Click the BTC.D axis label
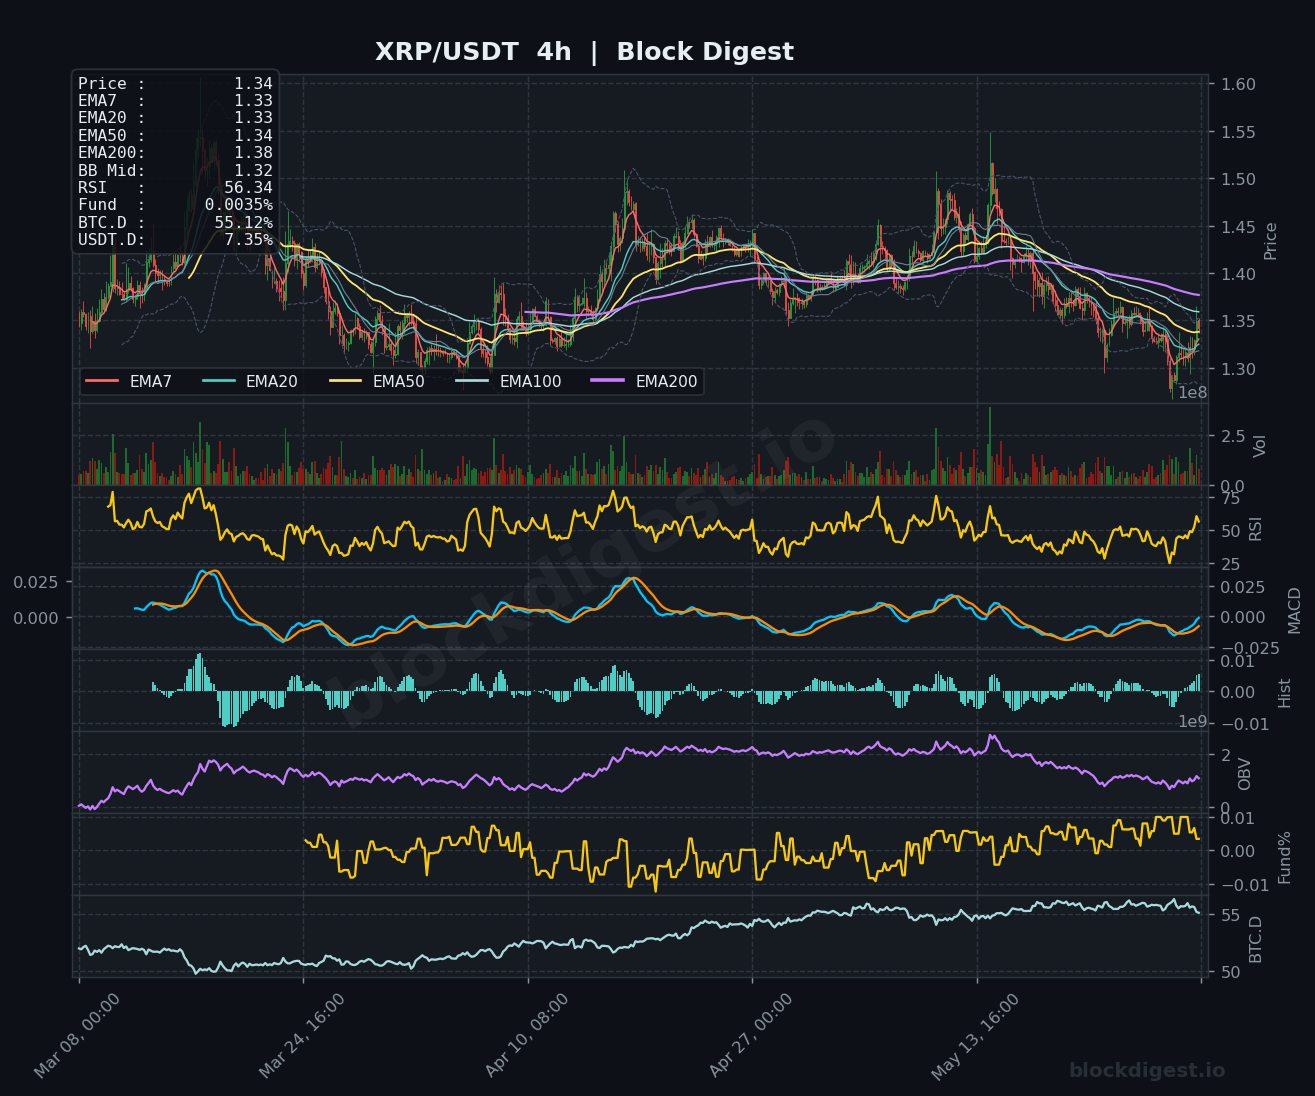Image resolution: width=1315 pixels, height=1096 pixels. coord(1256,939)
